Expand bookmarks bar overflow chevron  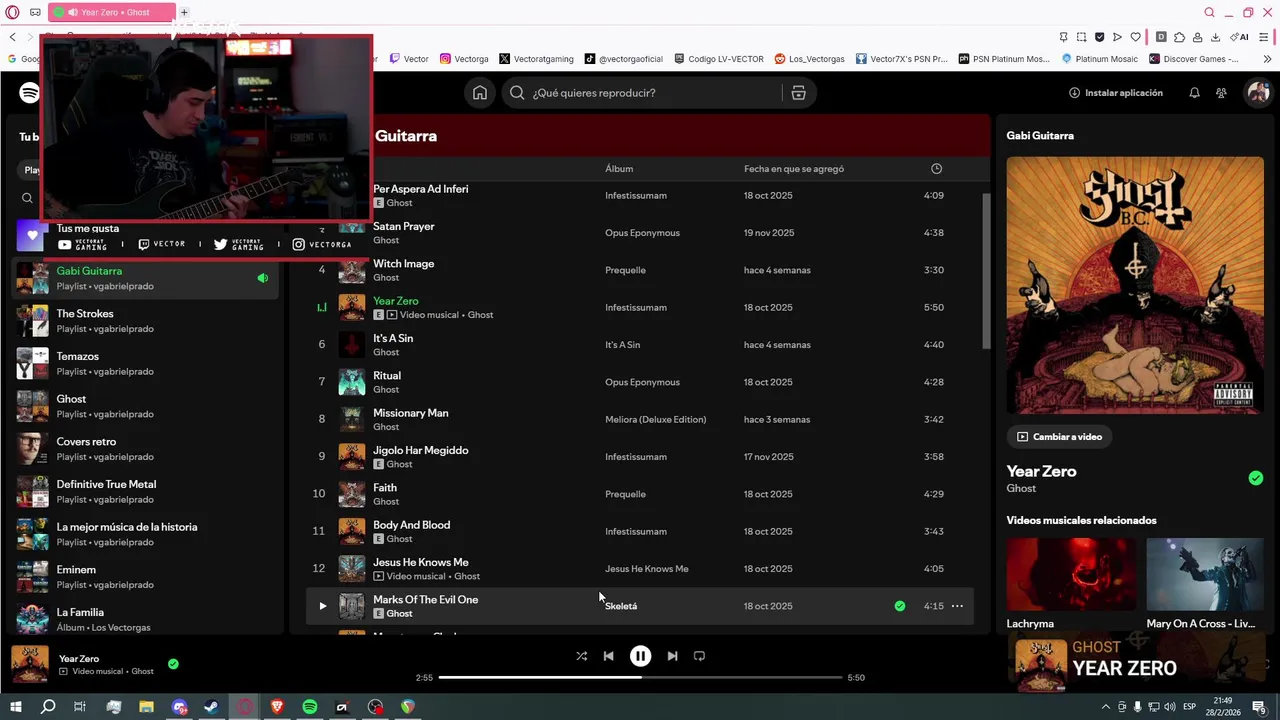1268,59
